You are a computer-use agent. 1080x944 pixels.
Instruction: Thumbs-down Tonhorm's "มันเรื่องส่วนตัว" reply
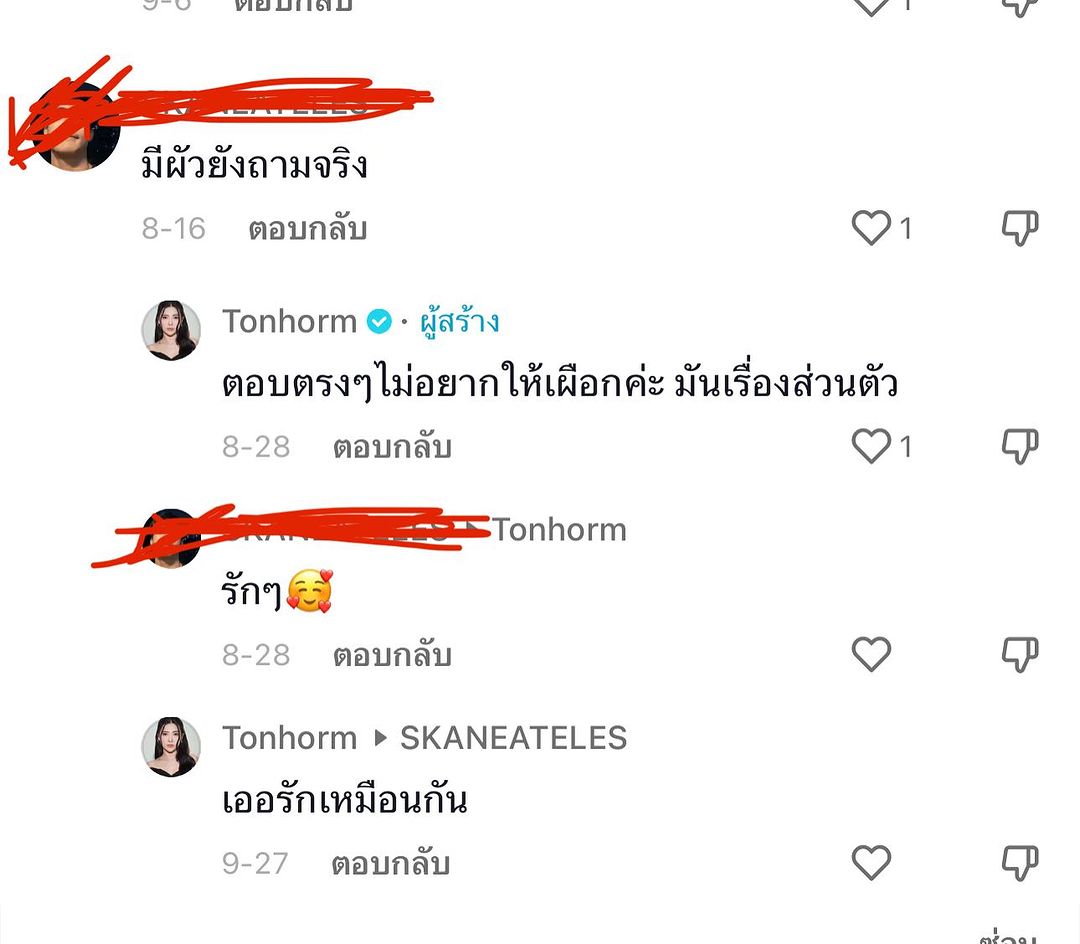(x=1020, y=446)
